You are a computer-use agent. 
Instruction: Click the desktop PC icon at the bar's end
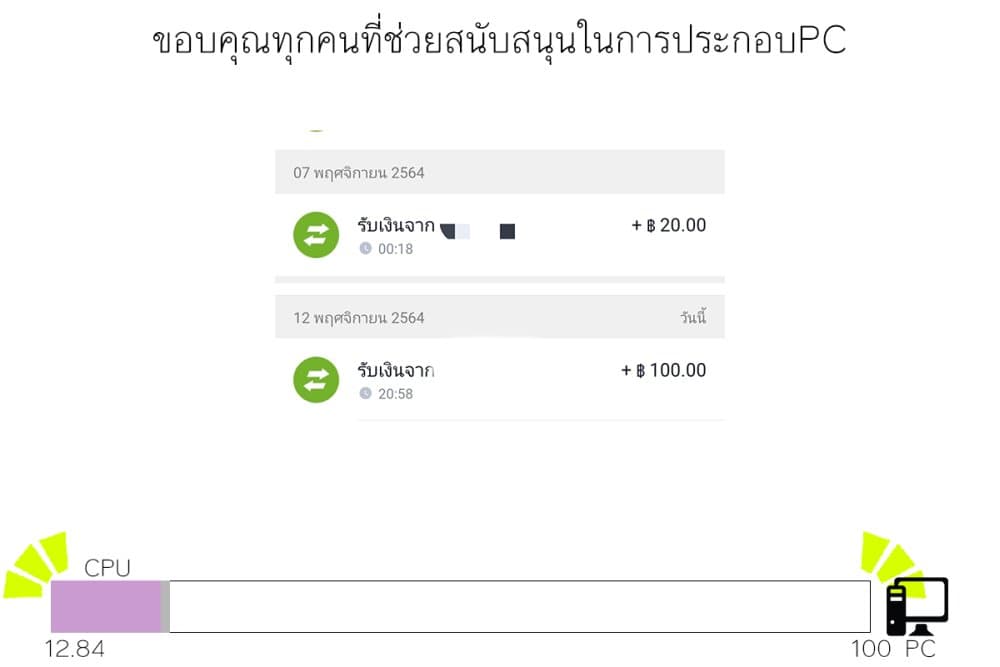(917, 606)
